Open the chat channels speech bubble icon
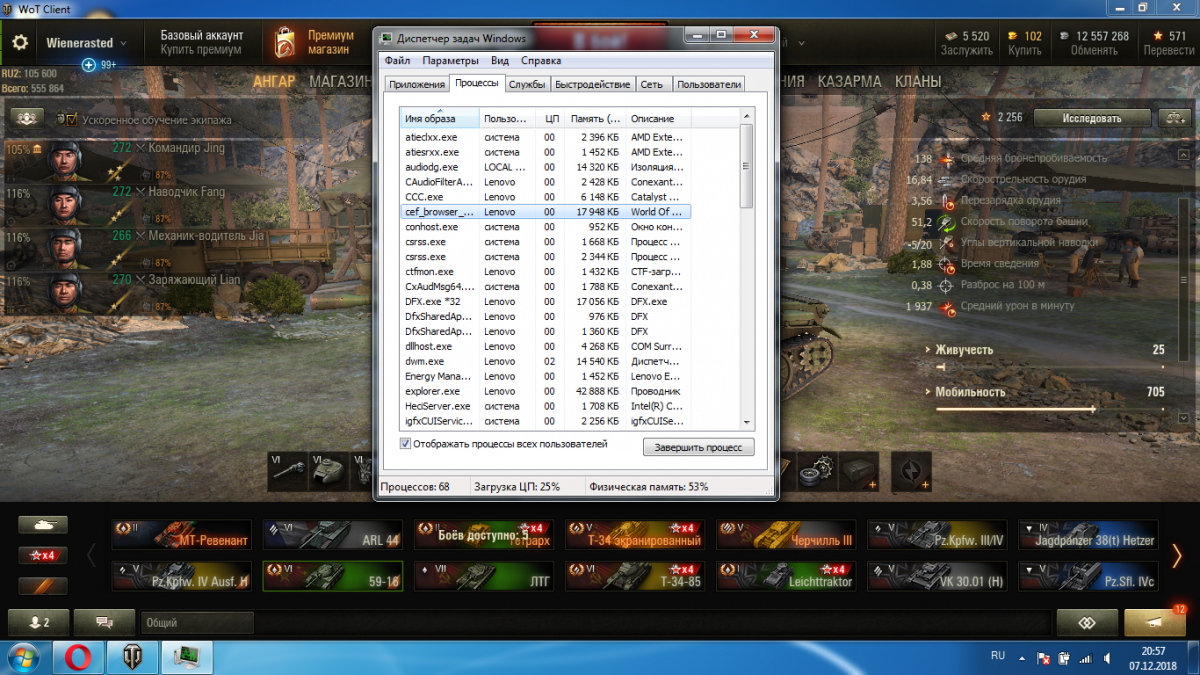Viewport: 1200px width, 675px height. [x=103, y=622]
